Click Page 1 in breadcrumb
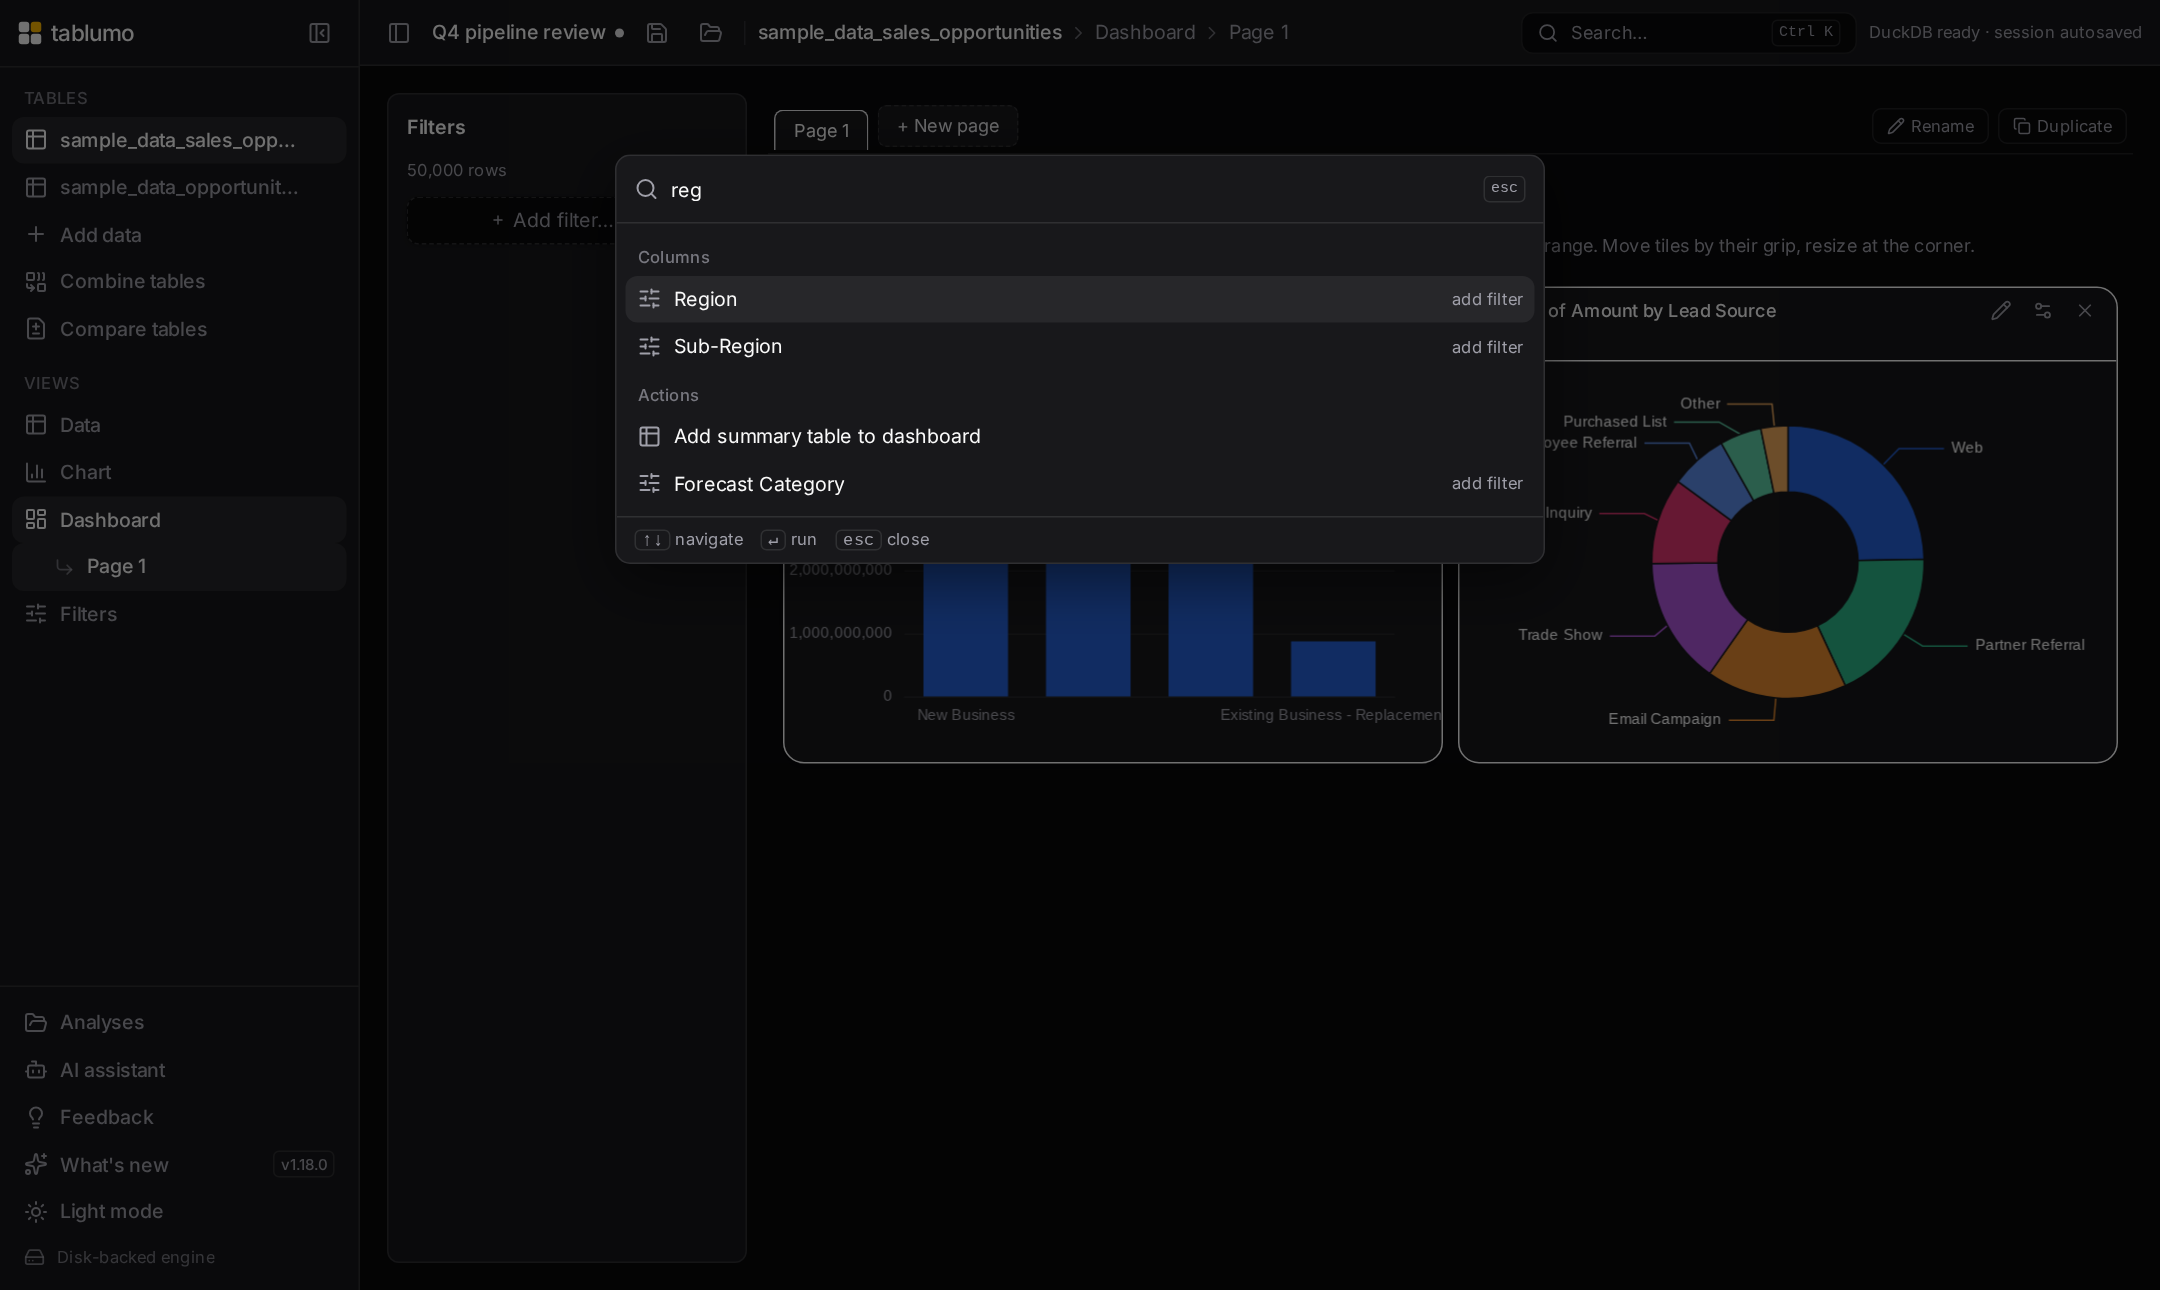This screenshot has height=1290, width=2160. pyautogui.click(x=1259, y=33)
